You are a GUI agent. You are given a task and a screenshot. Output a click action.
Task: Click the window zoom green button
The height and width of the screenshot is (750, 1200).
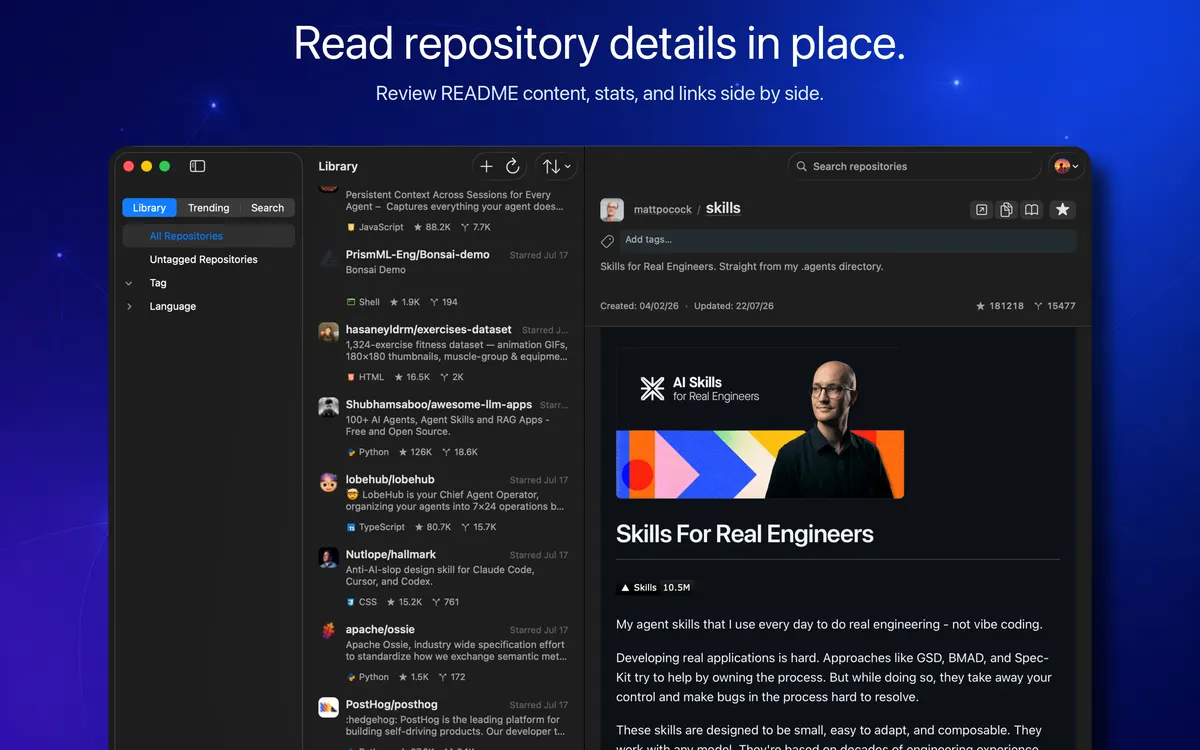[165, 166]
